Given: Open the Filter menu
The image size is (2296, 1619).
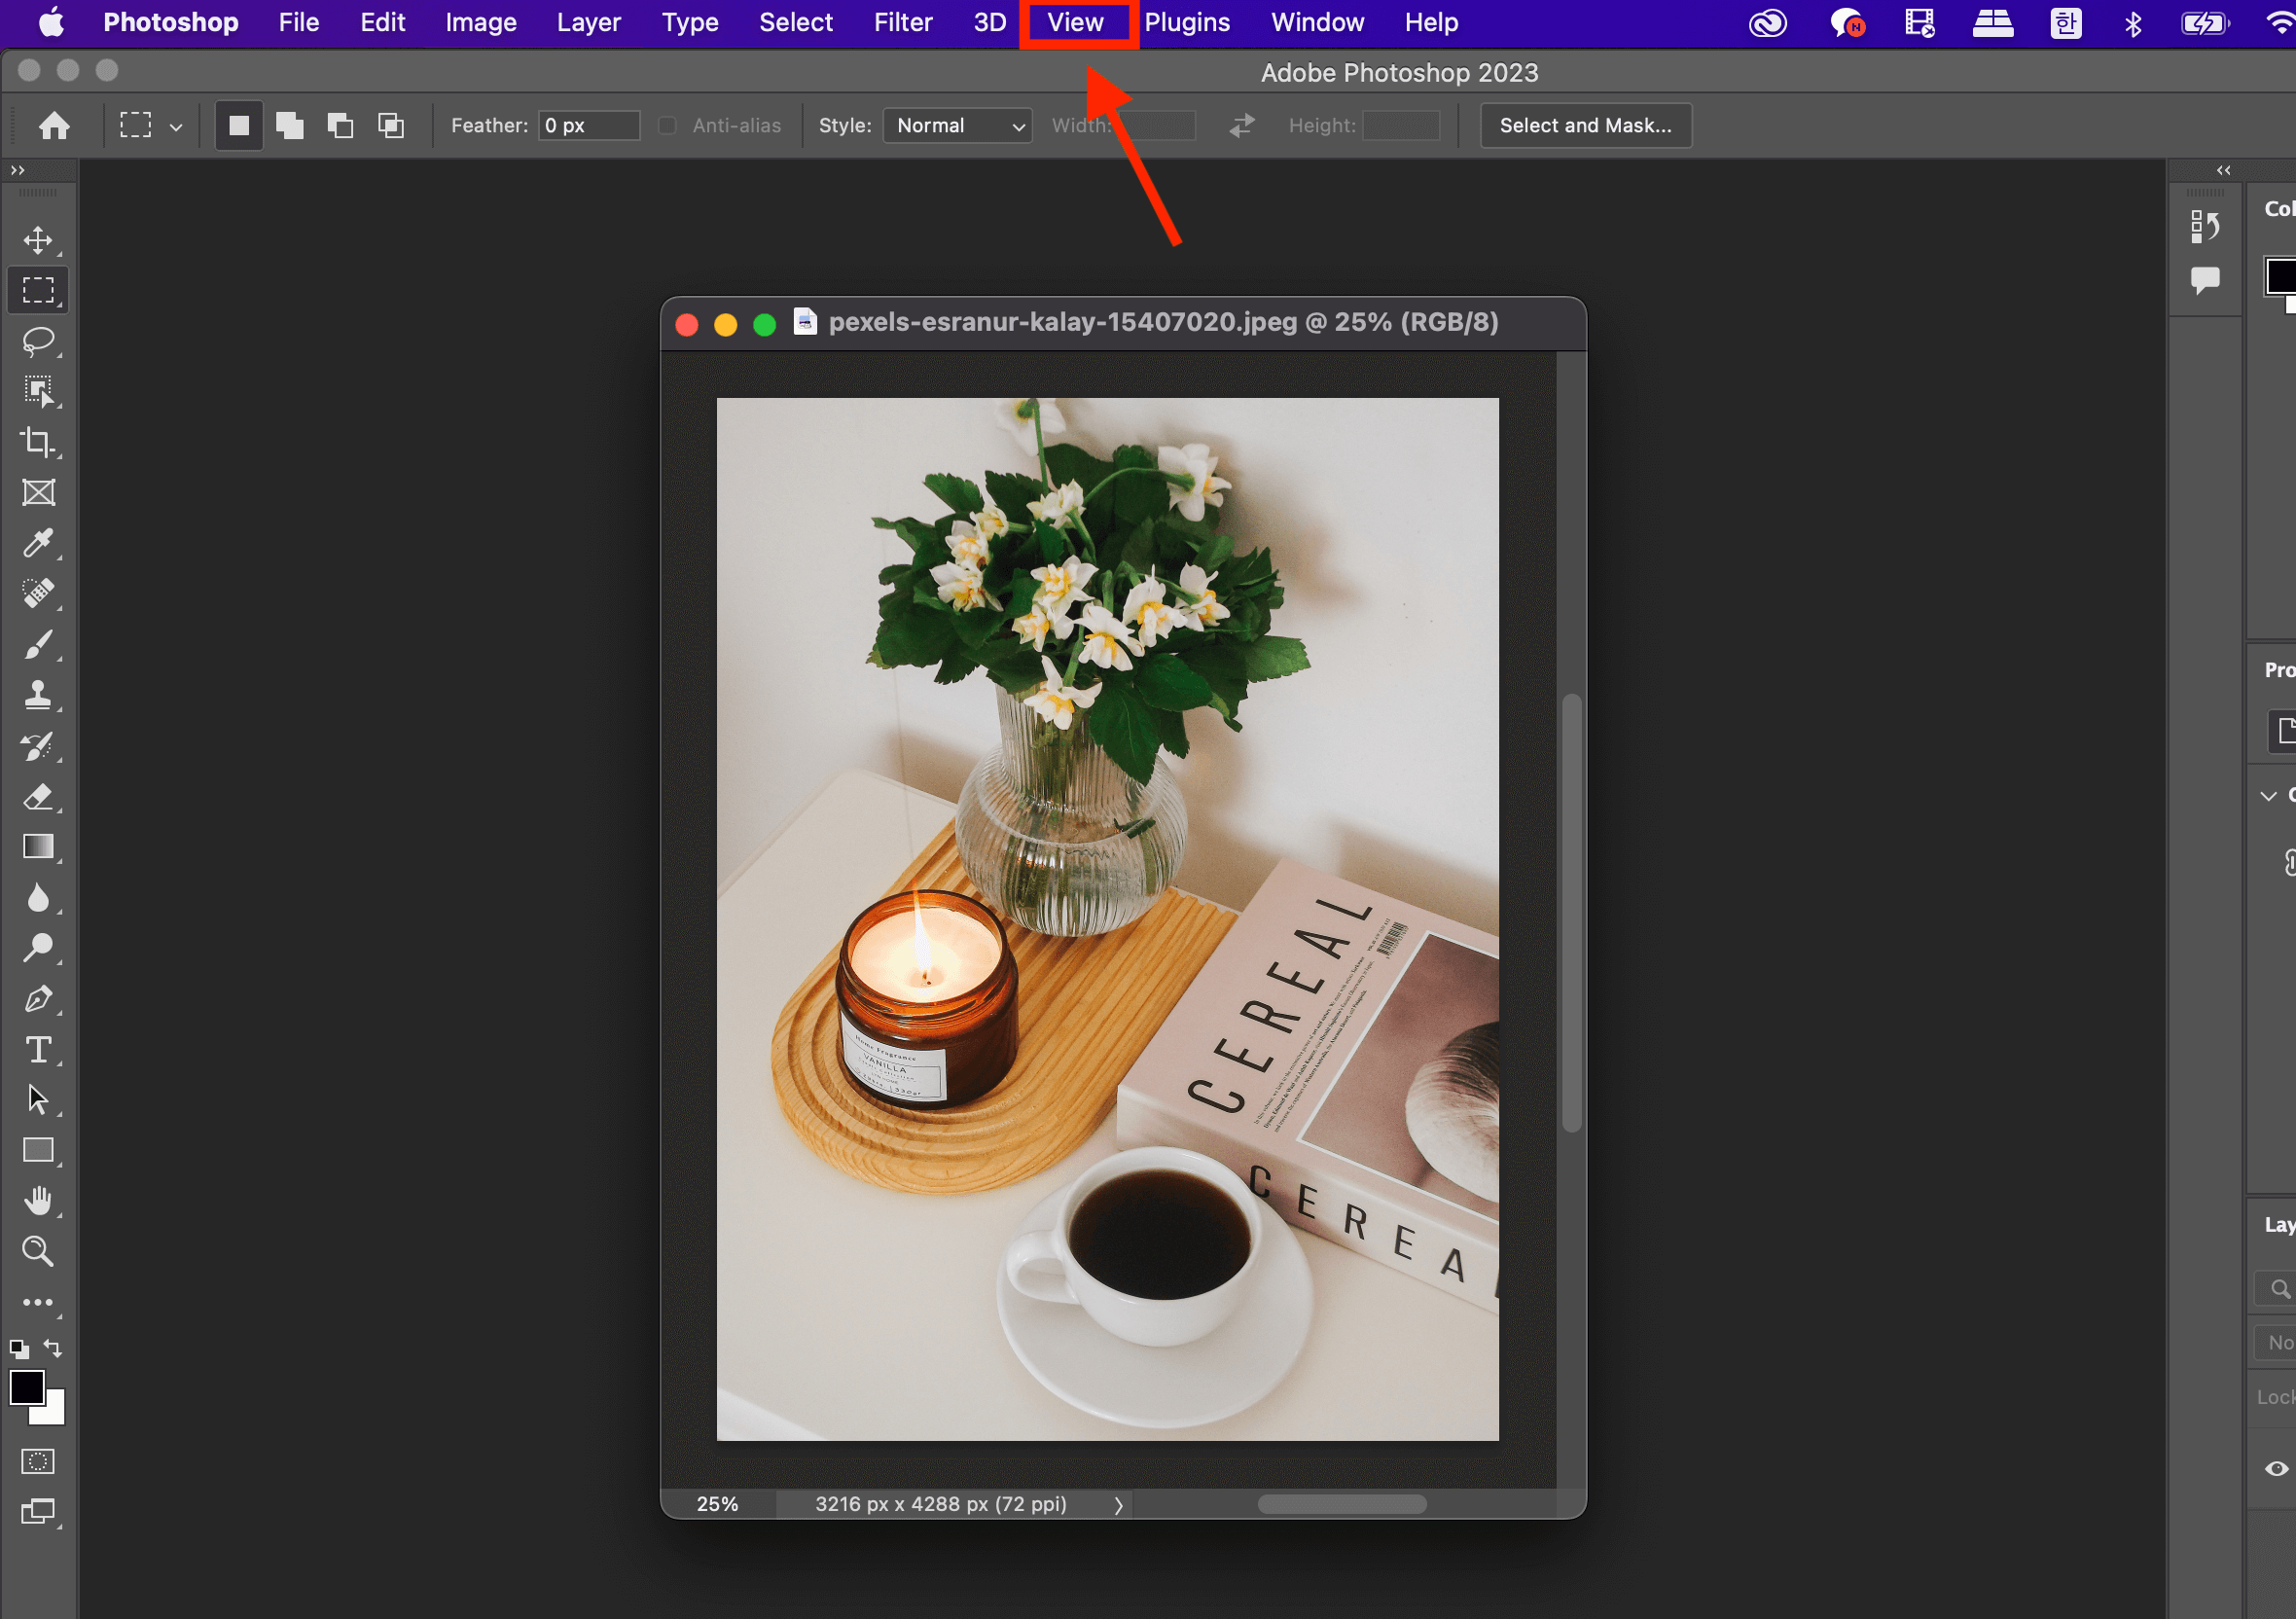Looking at the screenshot, I should click(x=902, y=22).
